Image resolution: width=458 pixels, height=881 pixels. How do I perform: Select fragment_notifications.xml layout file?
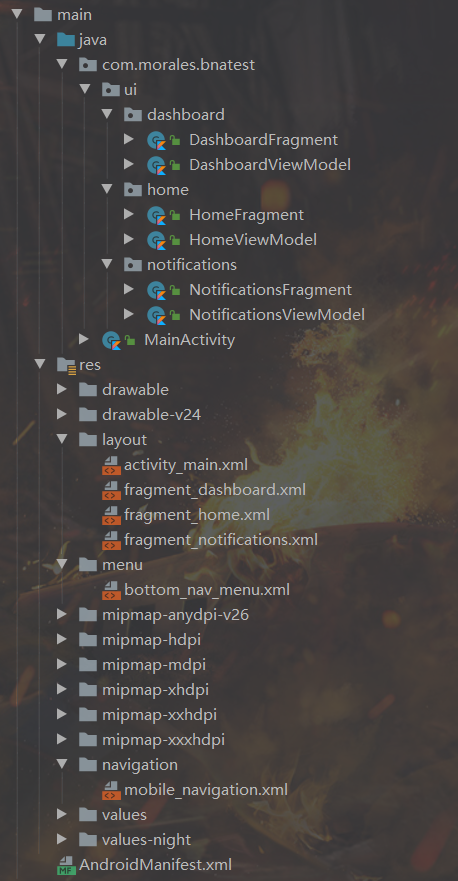point(221,540)
